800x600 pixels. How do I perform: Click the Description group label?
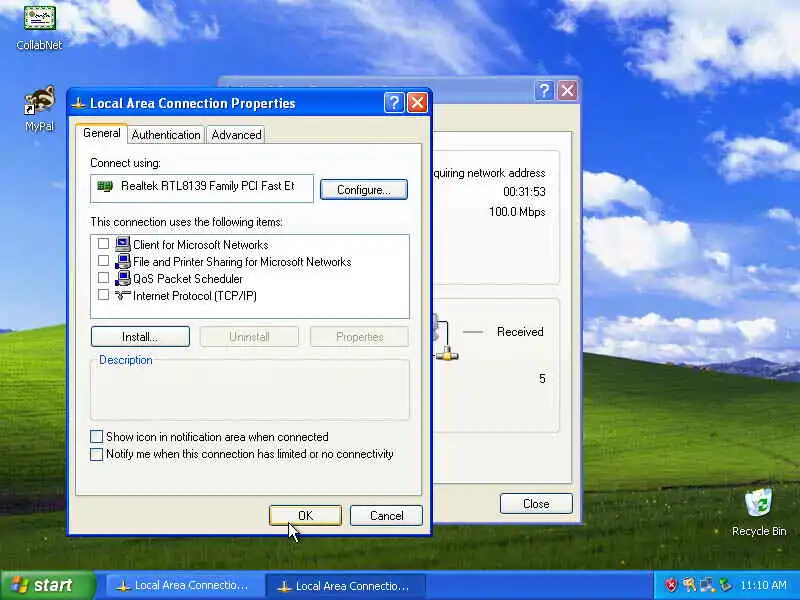(126, 360)
